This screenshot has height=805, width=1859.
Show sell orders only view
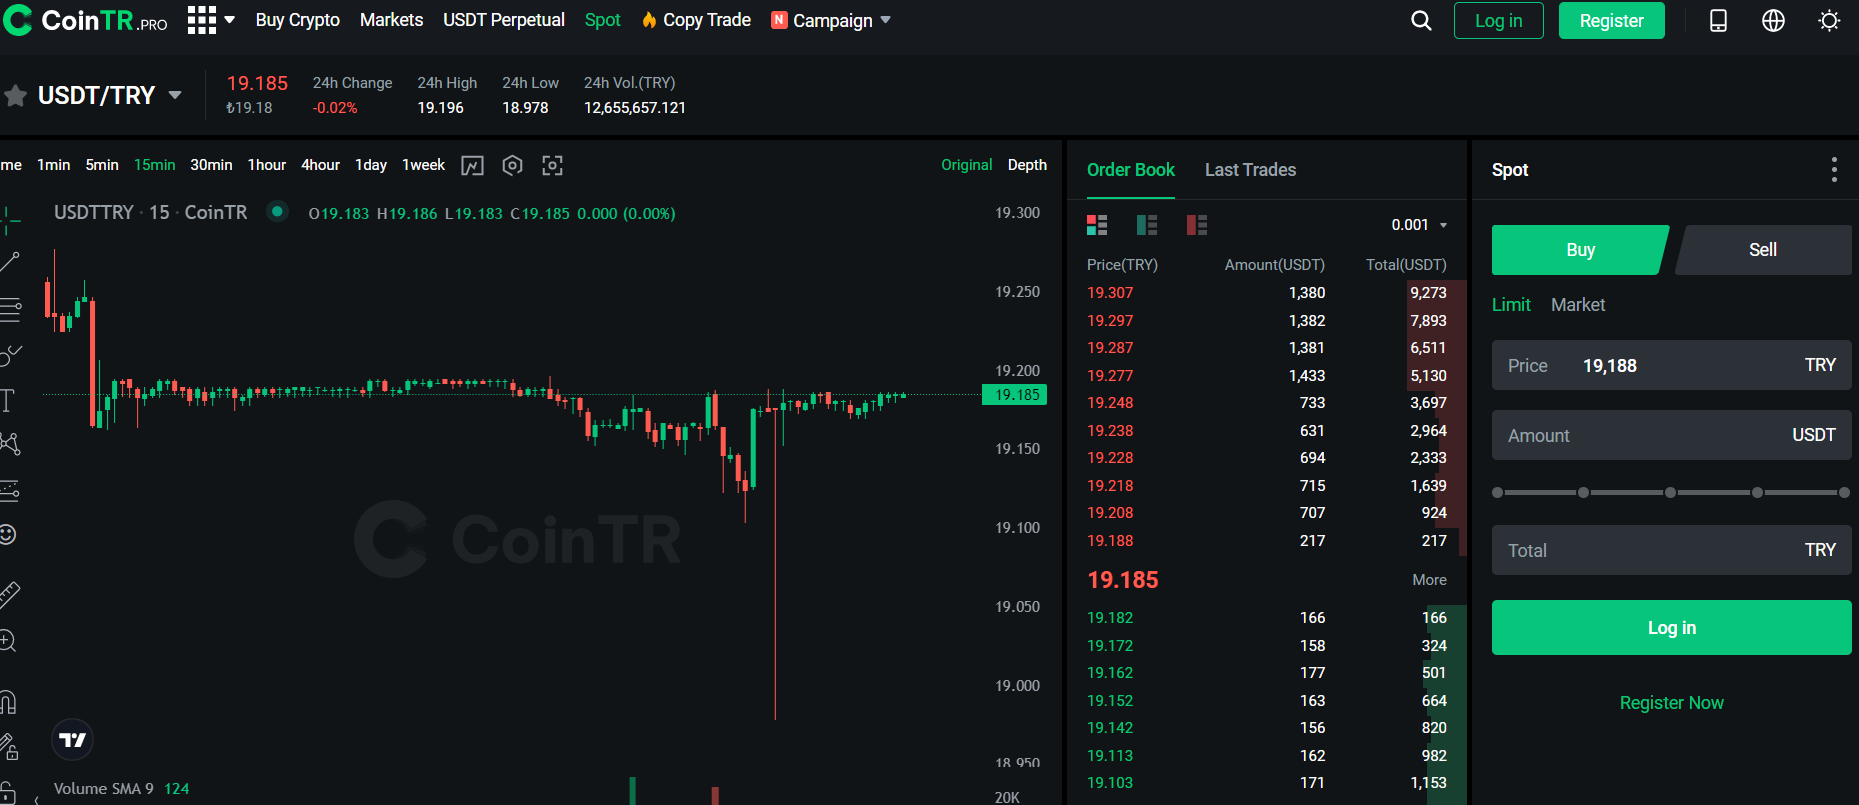tap(1197, 225)
